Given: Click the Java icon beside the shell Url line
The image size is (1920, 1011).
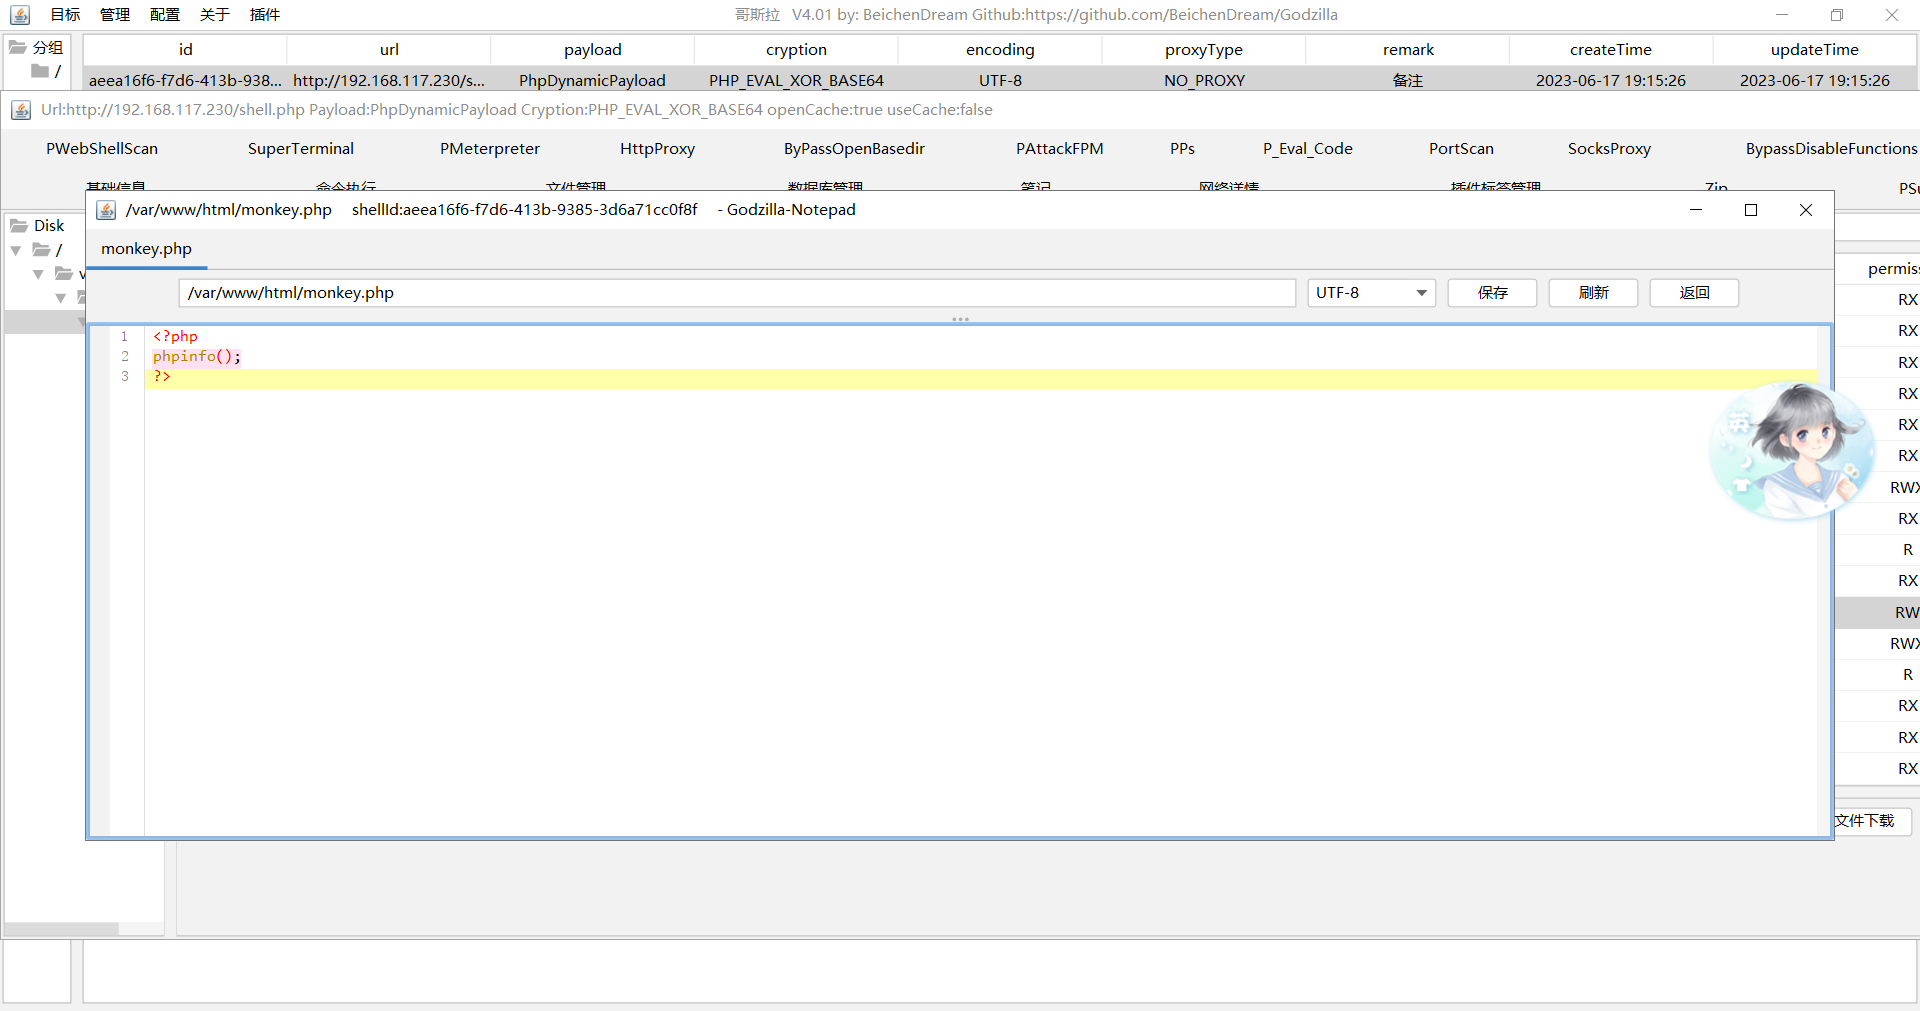Looking at the screenshot, I should [21, 110].
